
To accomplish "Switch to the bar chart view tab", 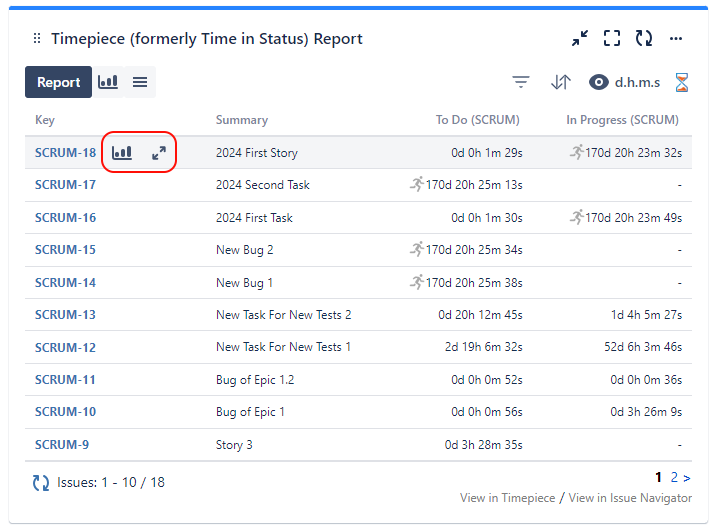I will [108, 82].
